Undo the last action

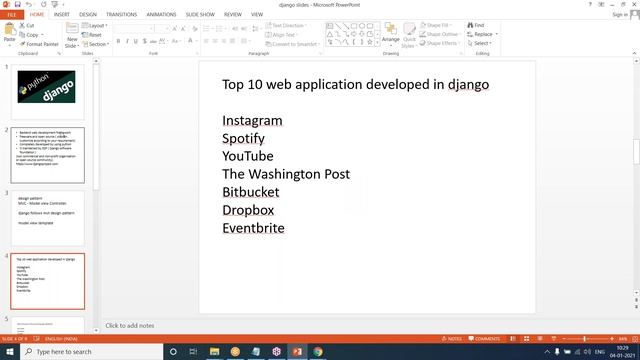pyautogui.click(x=29, y=4)
